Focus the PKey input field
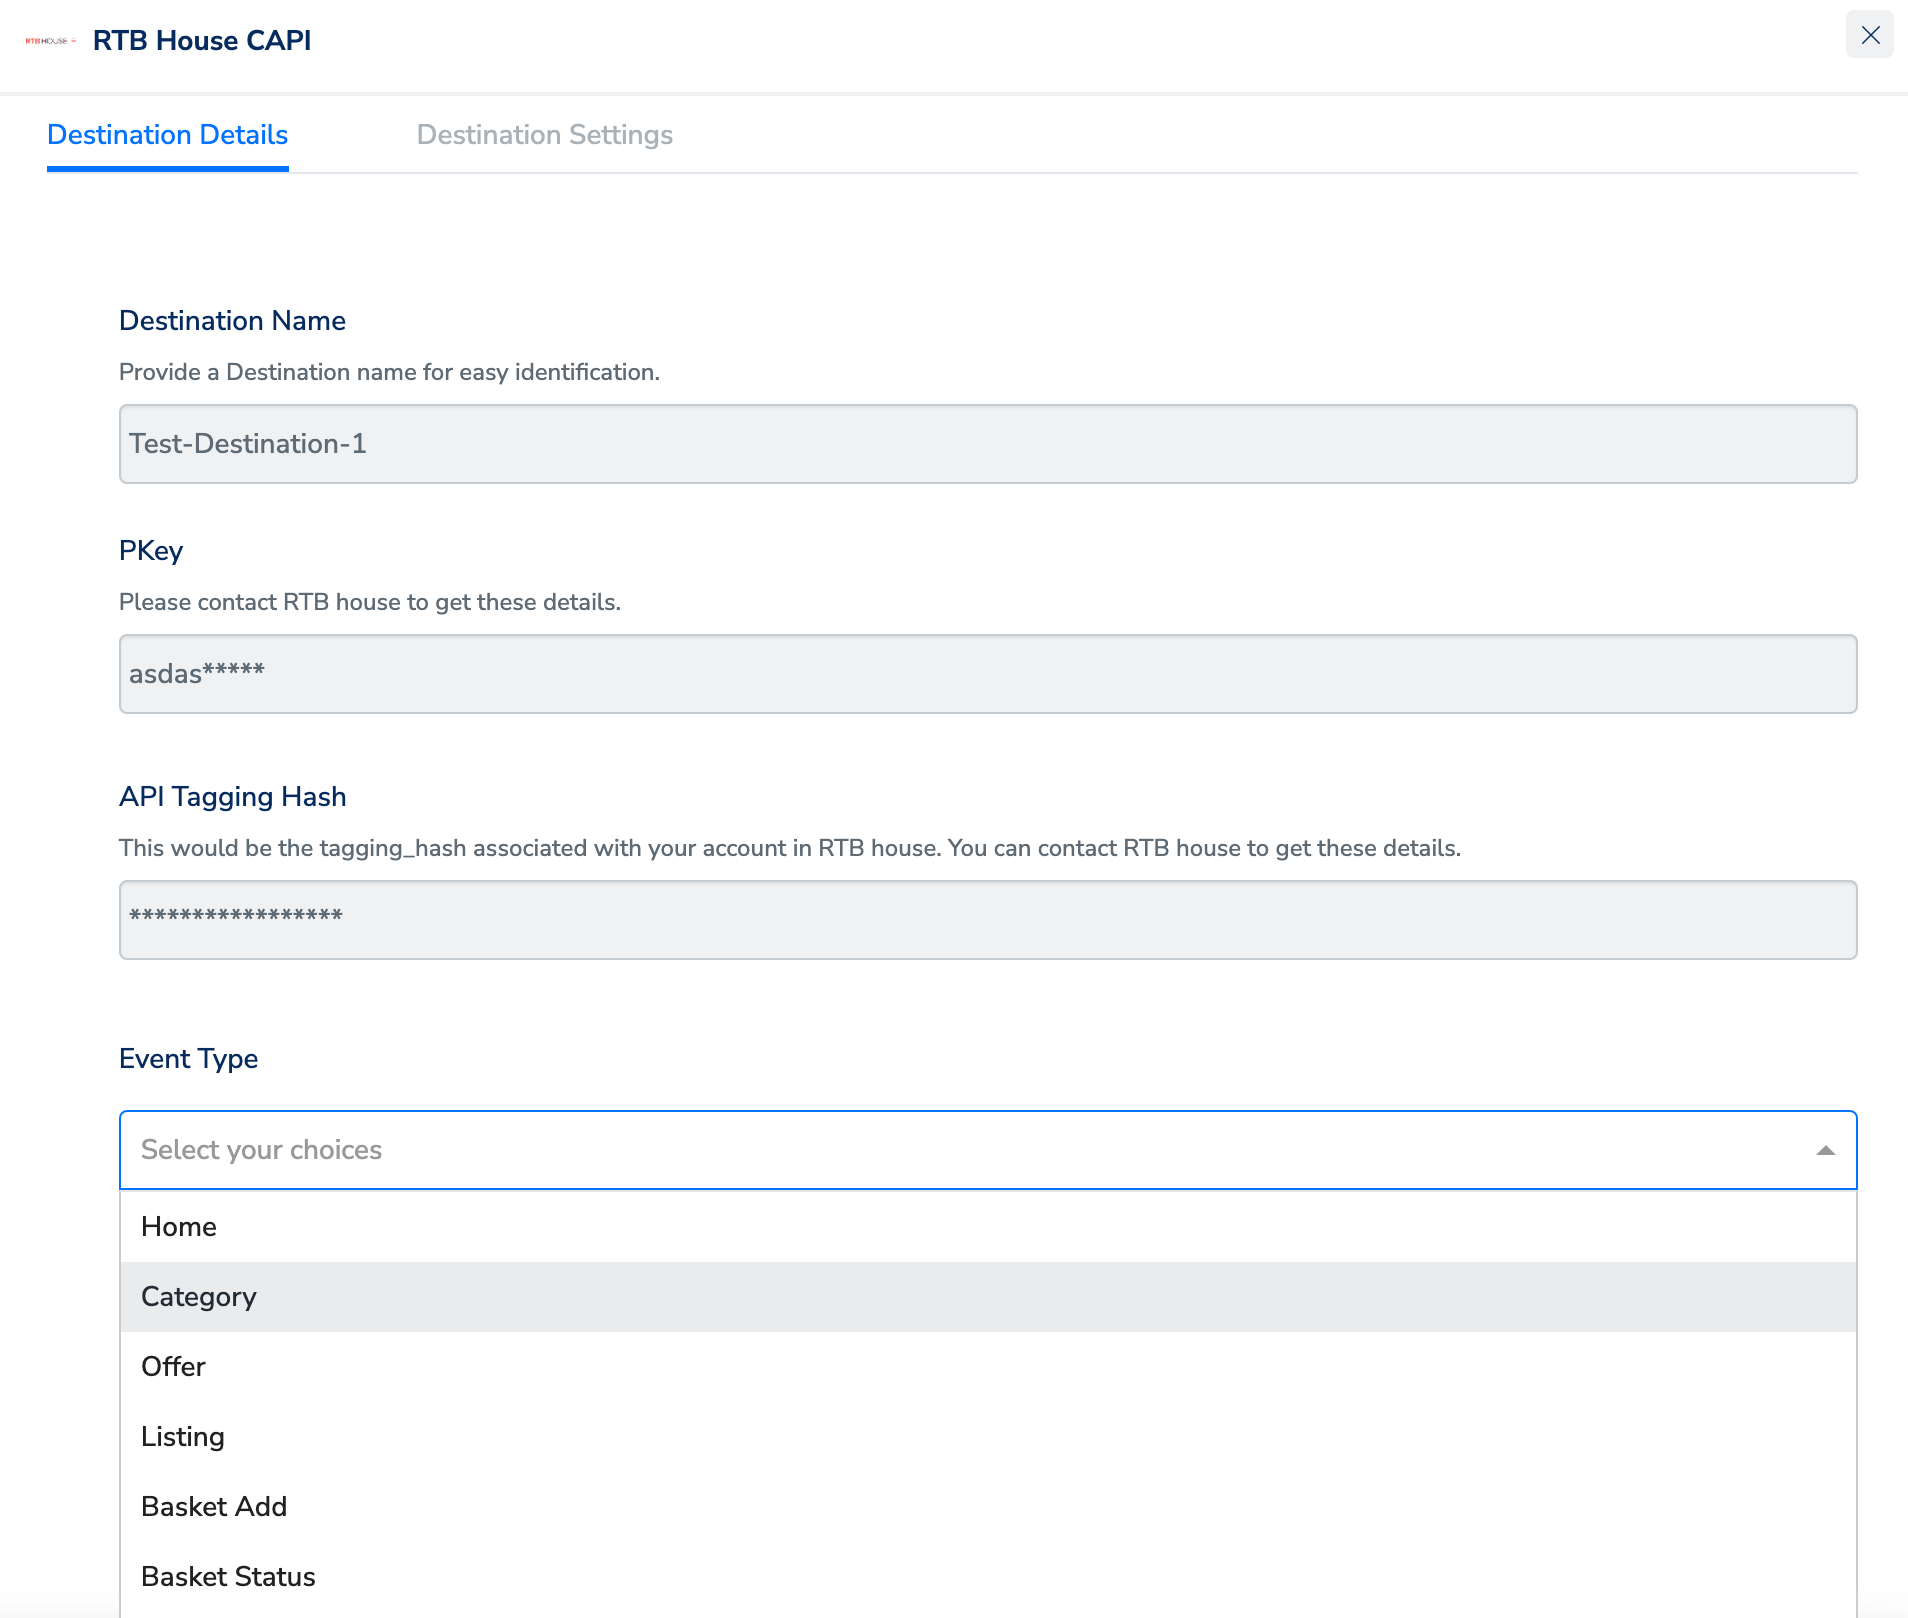This screenshot has height=1618, width=1908. tap(987, 674)
